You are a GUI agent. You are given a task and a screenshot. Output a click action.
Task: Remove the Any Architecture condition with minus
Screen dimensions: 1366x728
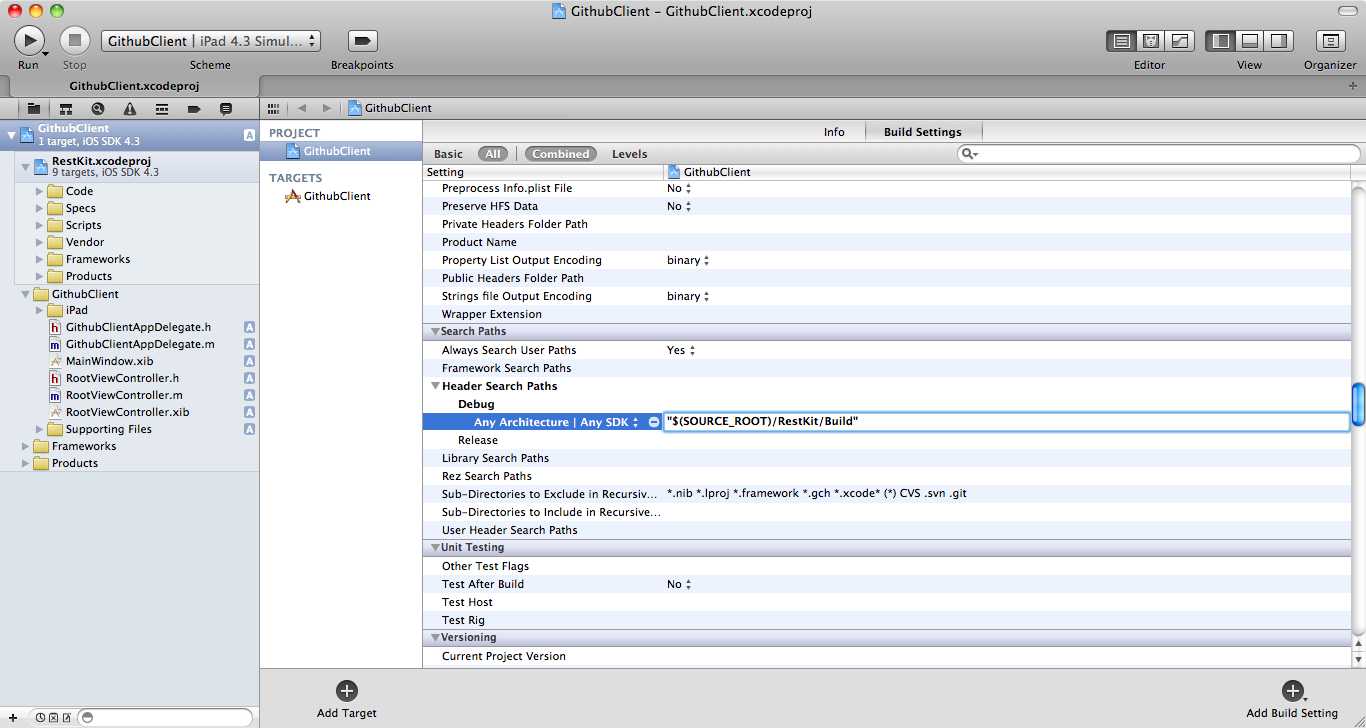(654, 422)
